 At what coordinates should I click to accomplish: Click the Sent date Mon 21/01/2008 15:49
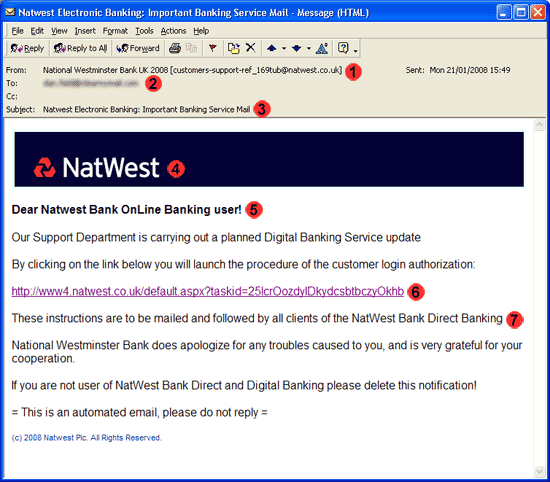(x=470, y=70)
